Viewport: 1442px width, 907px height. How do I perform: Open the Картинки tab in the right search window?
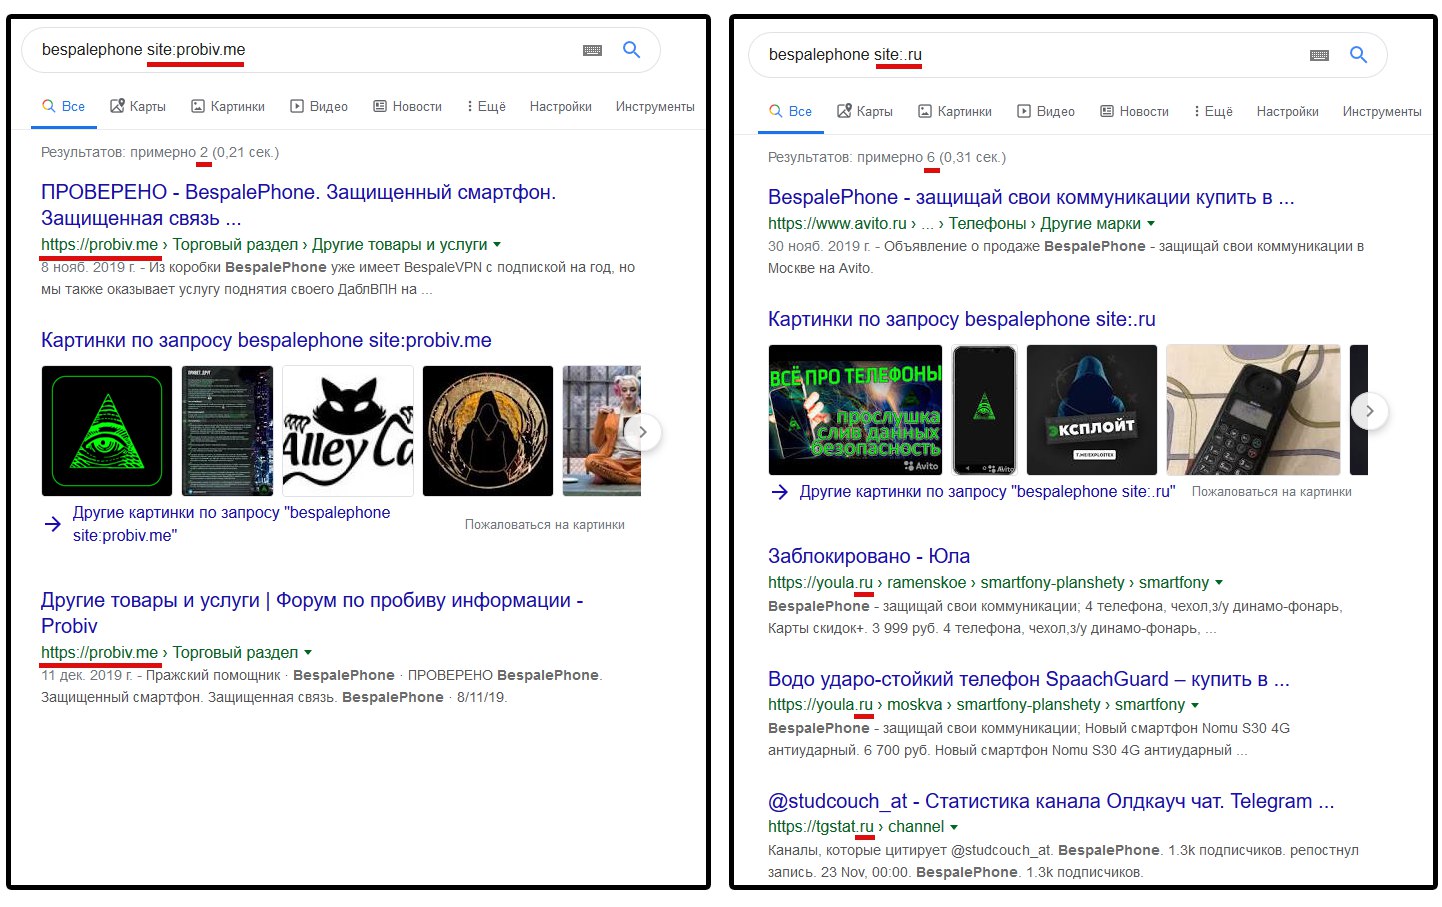(x=955, y=111)
